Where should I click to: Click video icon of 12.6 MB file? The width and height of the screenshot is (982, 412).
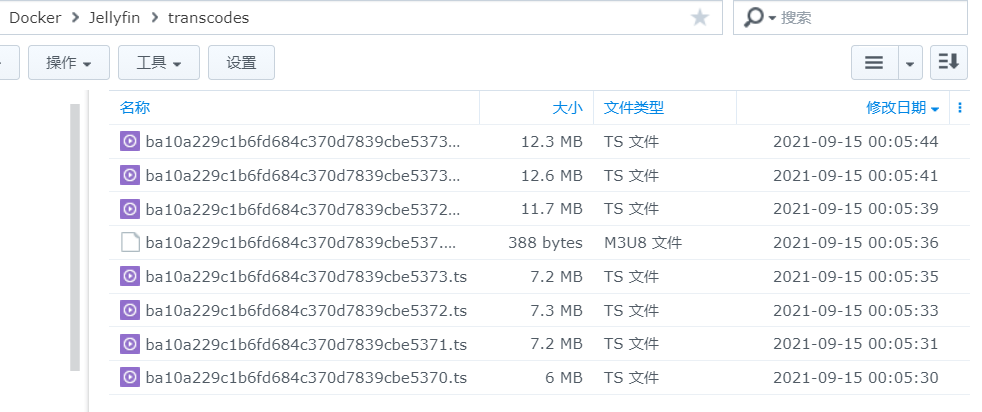click(130, 175)
